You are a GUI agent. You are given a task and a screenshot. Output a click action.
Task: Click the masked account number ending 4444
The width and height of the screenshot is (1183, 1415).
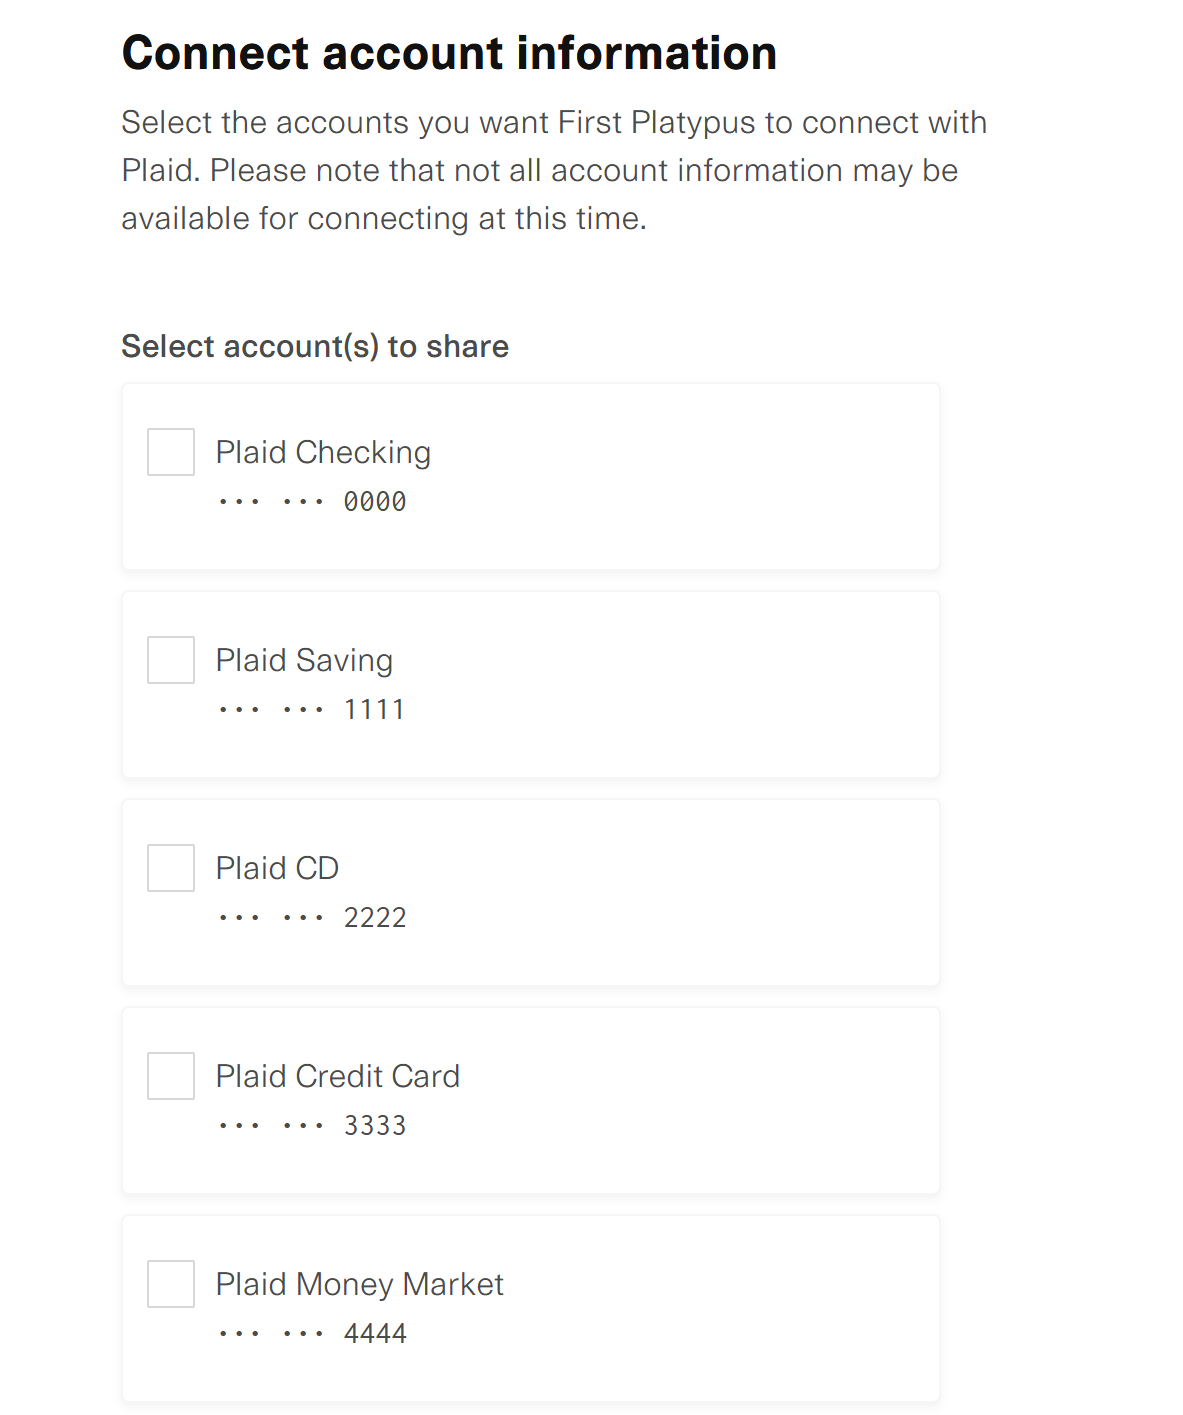(312, 1334)
